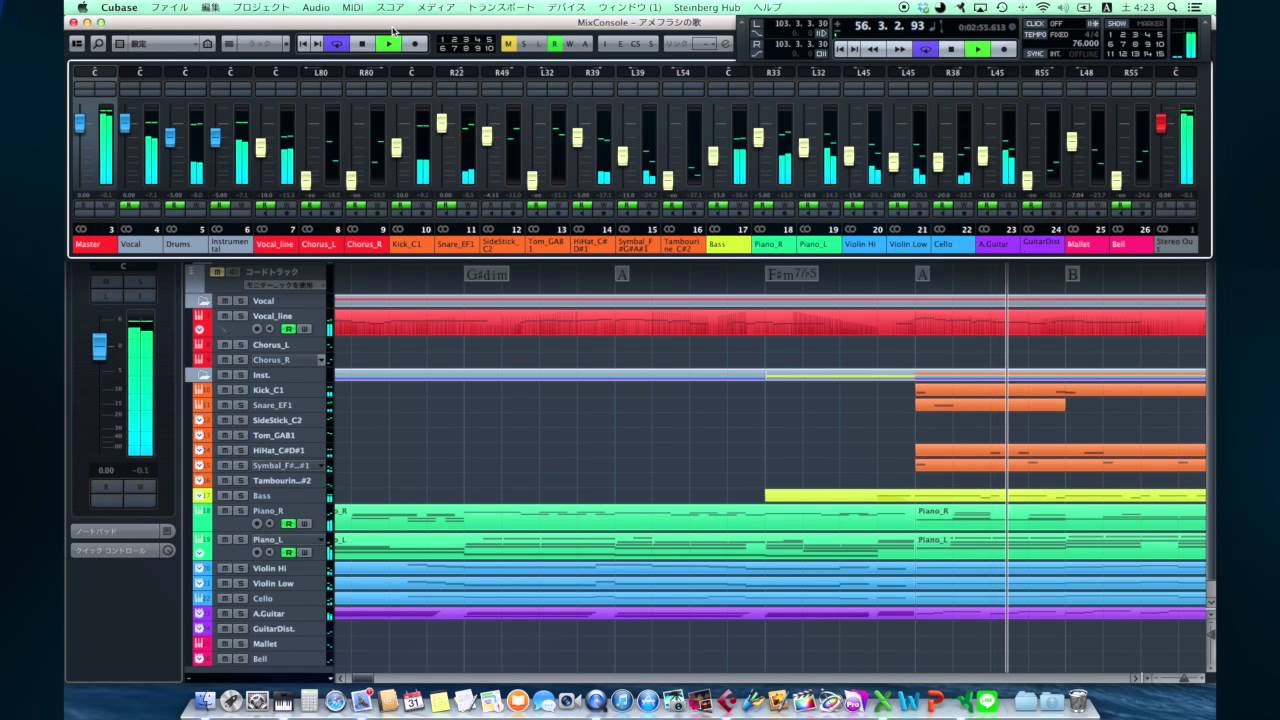Click the red Stereo Out fader handle
The height and width of the screenshot is (720, 1280).
click(1161, 123)
